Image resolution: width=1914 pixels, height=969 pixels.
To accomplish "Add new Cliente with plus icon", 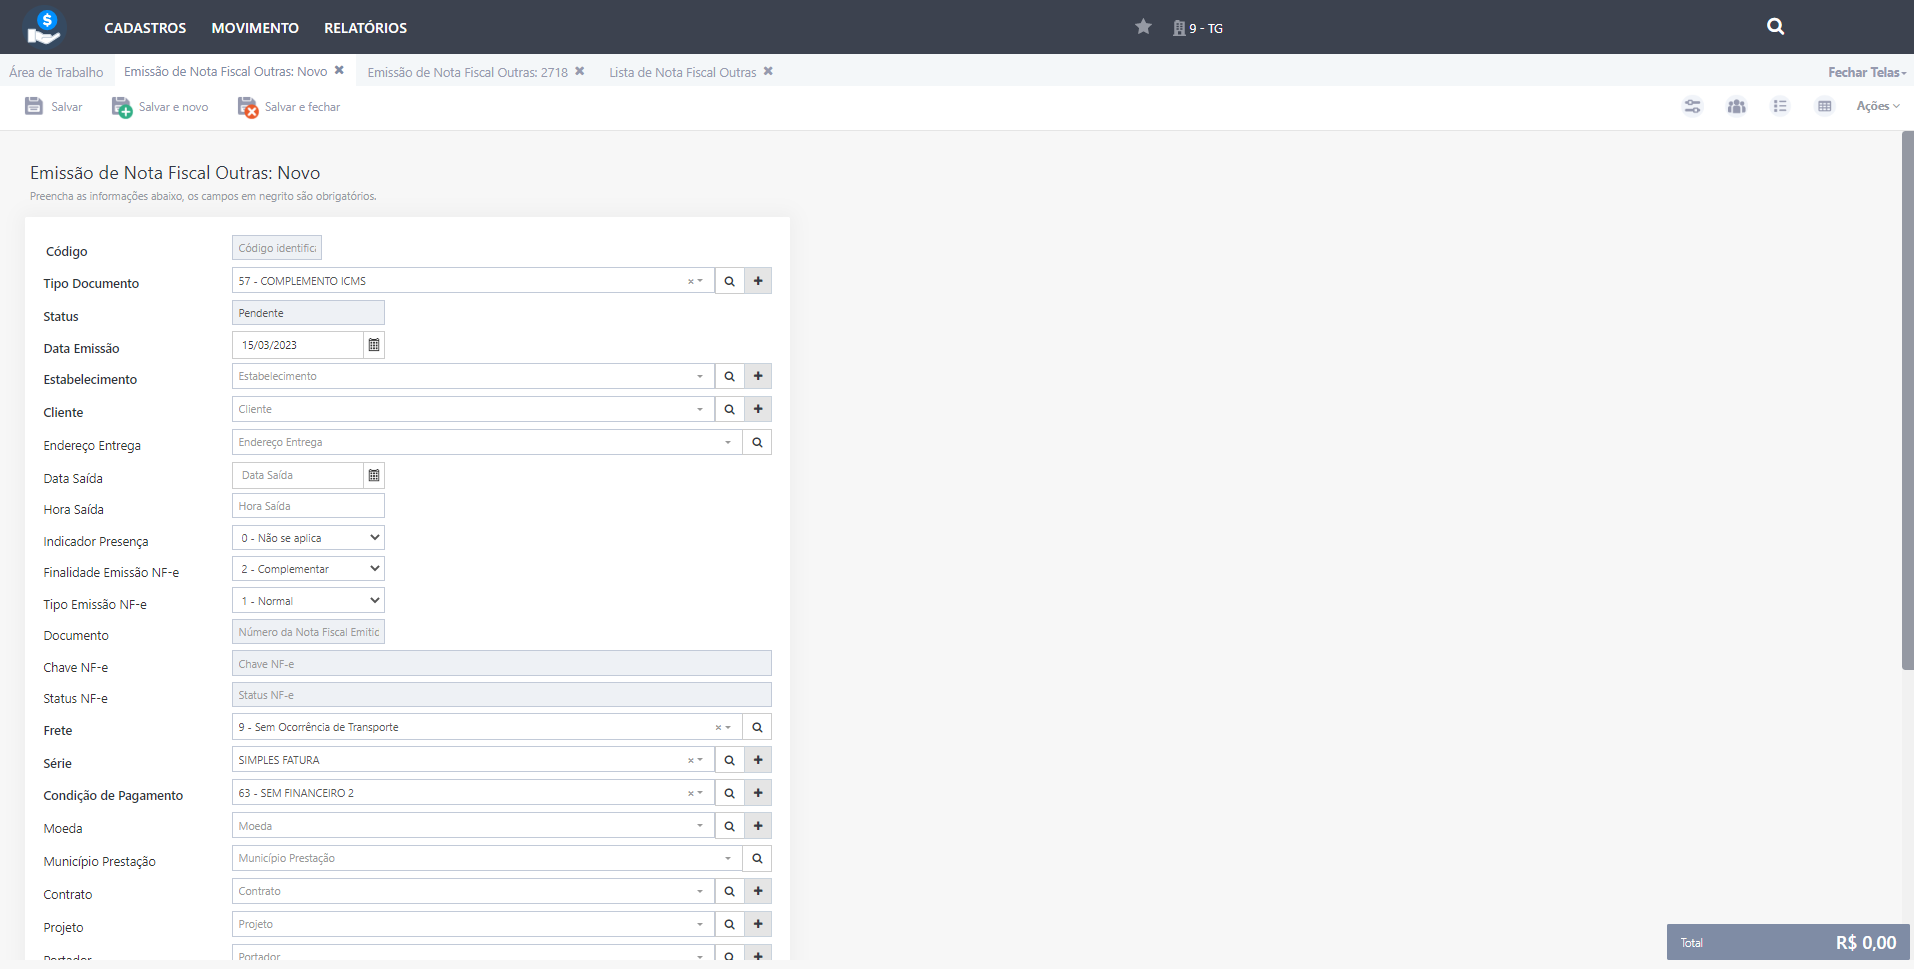I will [x=758, y=409].
